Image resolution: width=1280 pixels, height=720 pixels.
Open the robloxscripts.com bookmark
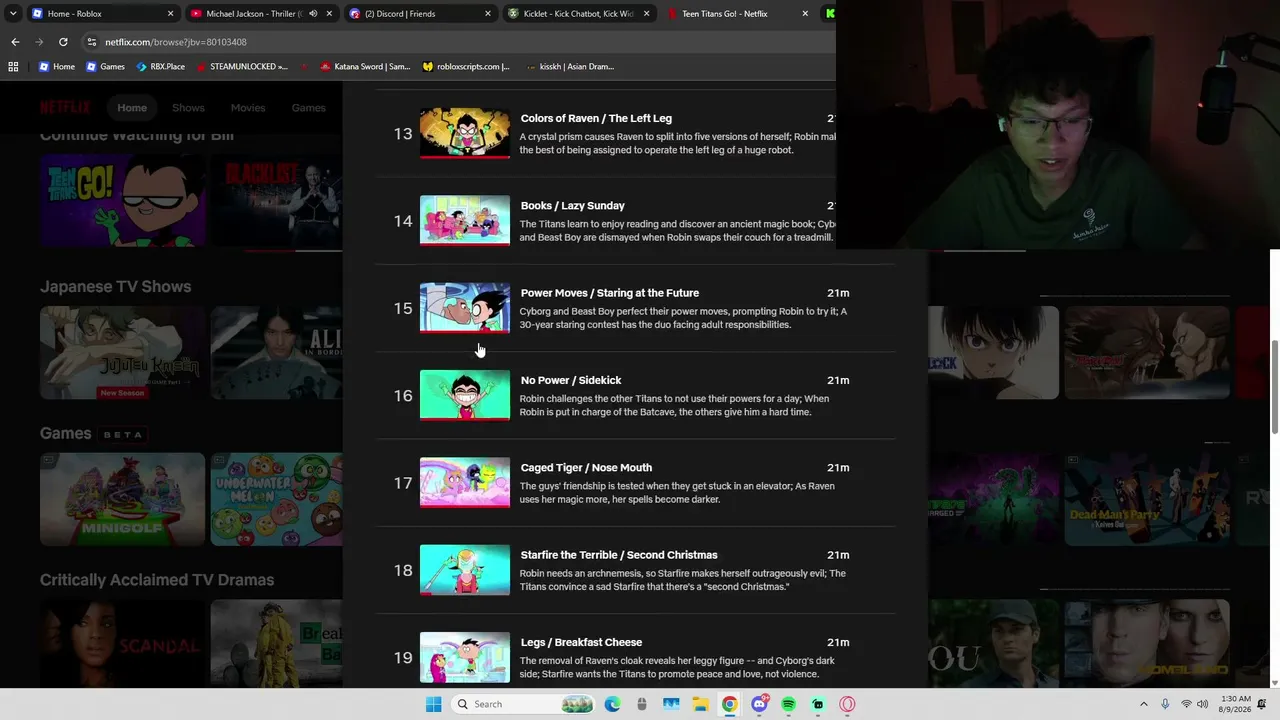click(466, 67)
